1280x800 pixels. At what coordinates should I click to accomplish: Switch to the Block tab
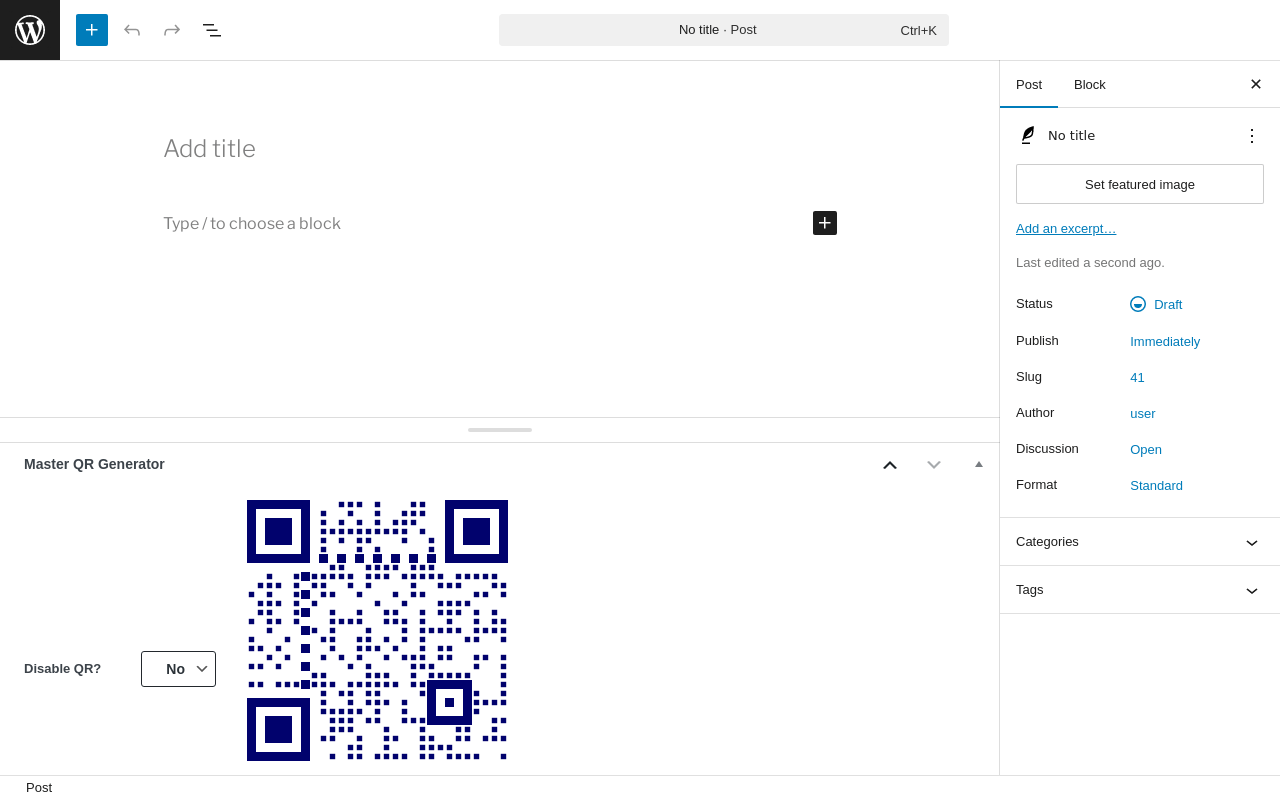(1090, 84)
